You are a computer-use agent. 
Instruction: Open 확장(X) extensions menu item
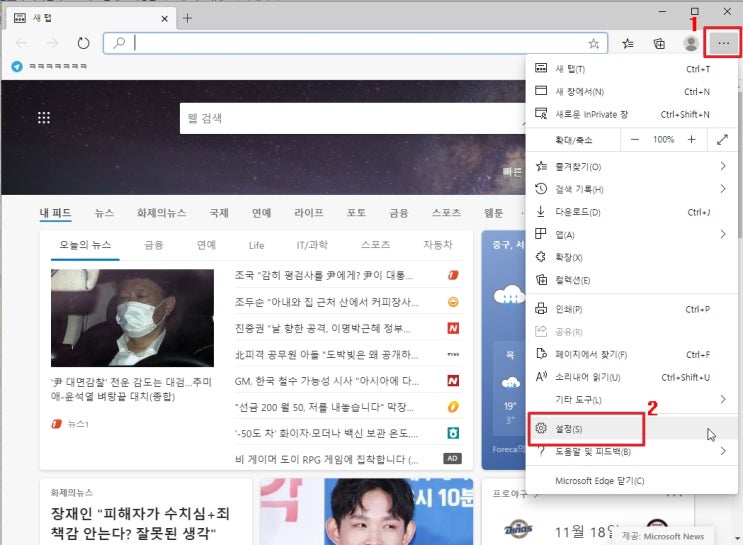point(631,257)
